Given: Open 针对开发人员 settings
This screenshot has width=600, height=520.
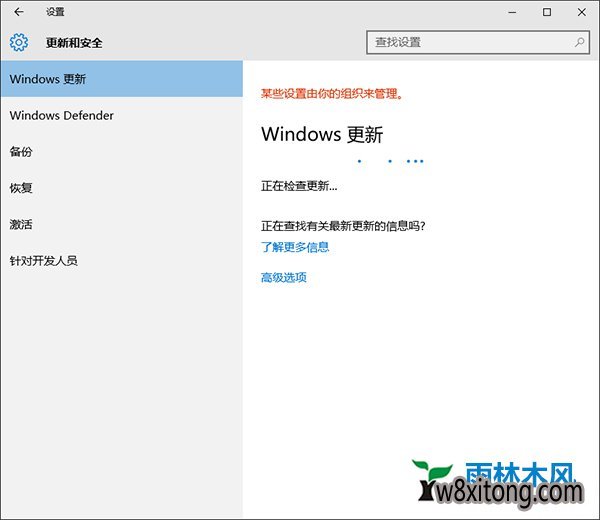Looking at the screenshot, I should tap(43, 261).
